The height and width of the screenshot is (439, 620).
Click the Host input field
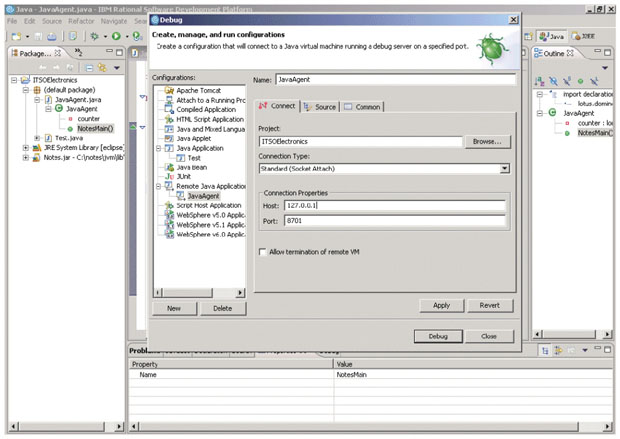click(395, 206)
